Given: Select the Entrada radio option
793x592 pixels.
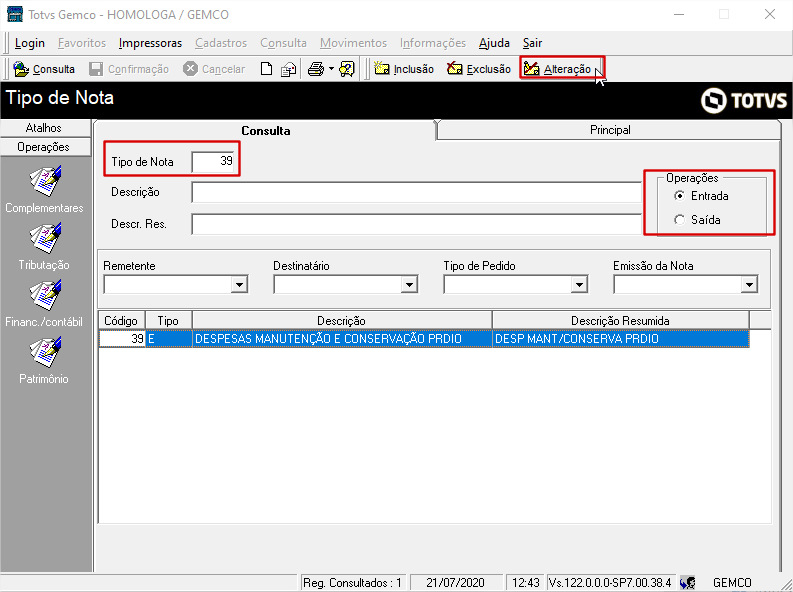Looking at the screenshot, I should click(x=680, y=196).
